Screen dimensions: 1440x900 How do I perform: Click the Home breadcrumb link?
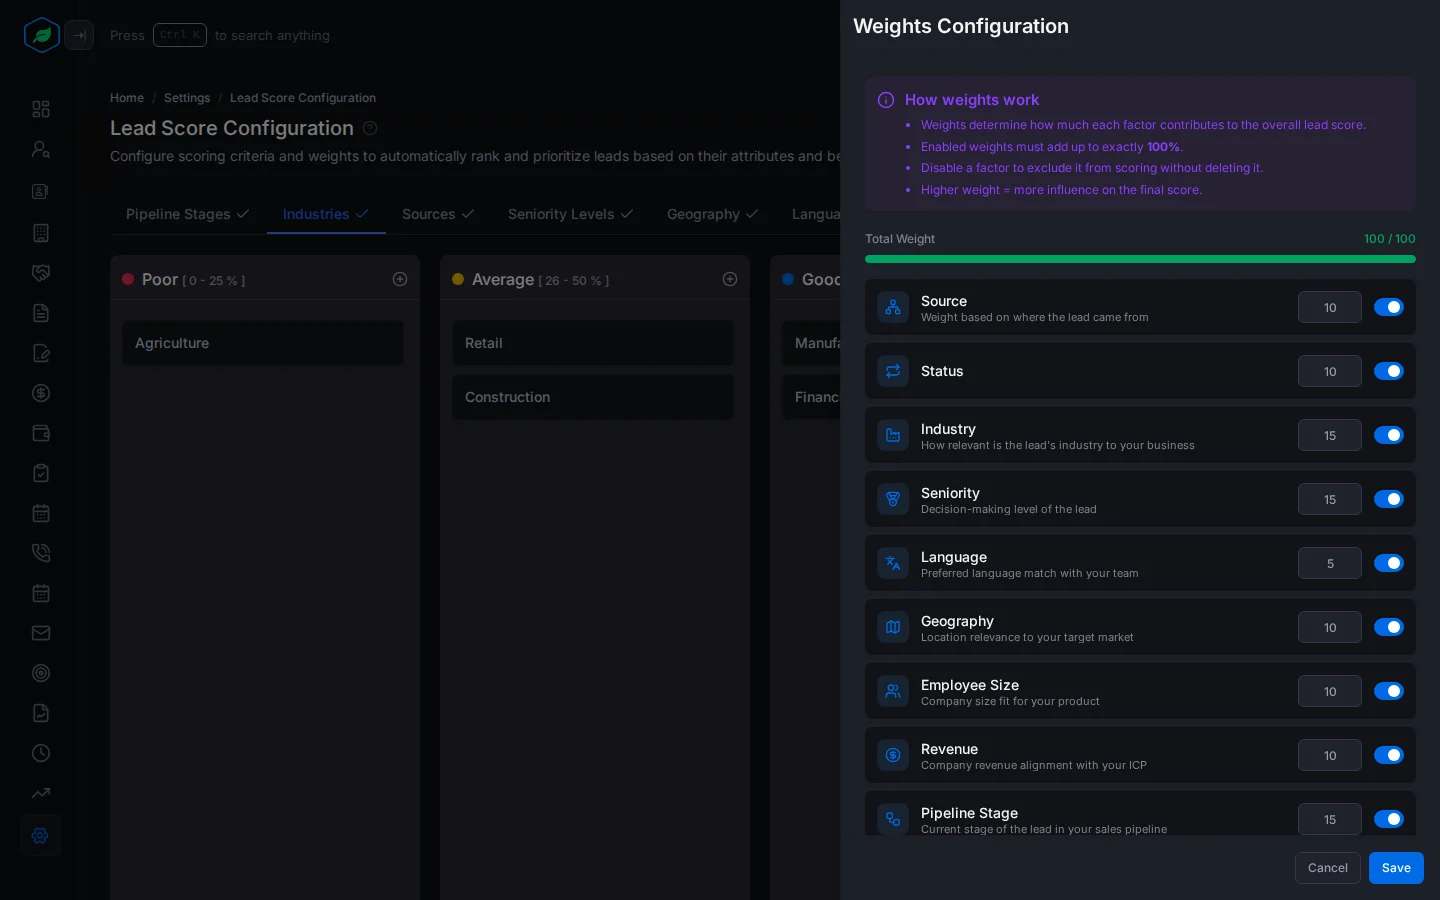pos(127,98)
